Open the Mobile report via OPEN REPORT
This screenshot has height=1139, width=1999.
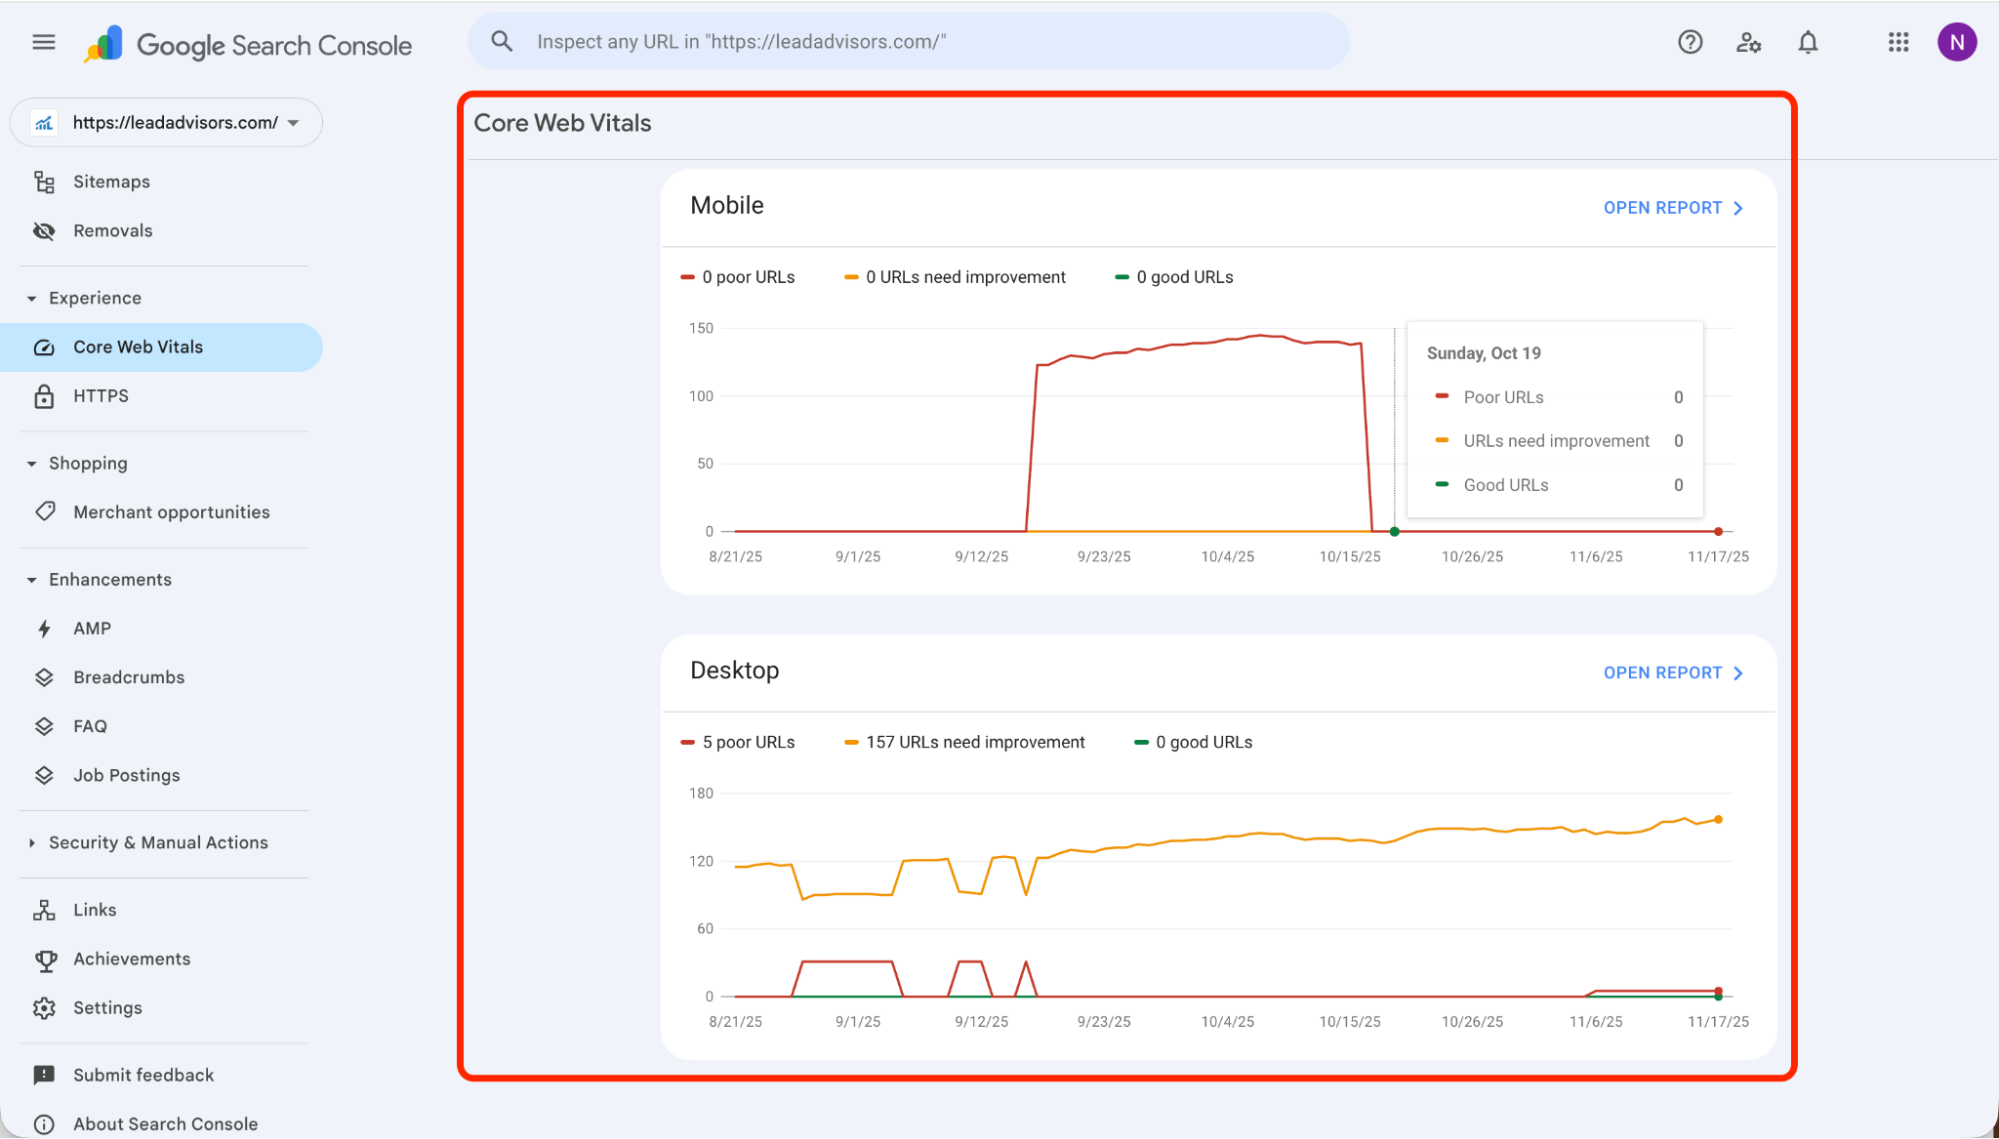(1673, 207)
